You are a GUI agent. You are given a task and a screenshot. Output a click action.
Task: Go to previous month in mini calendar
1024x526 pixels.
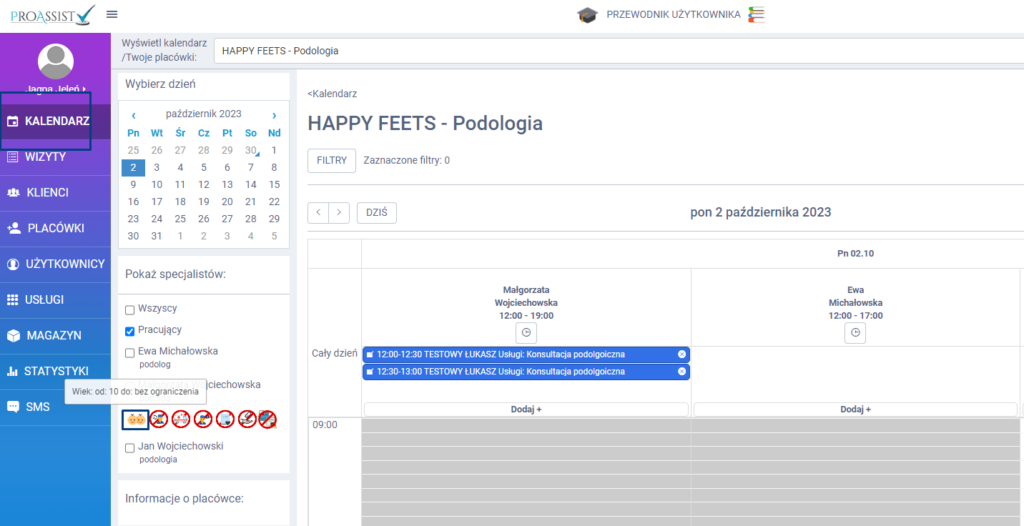pos(133,115)
